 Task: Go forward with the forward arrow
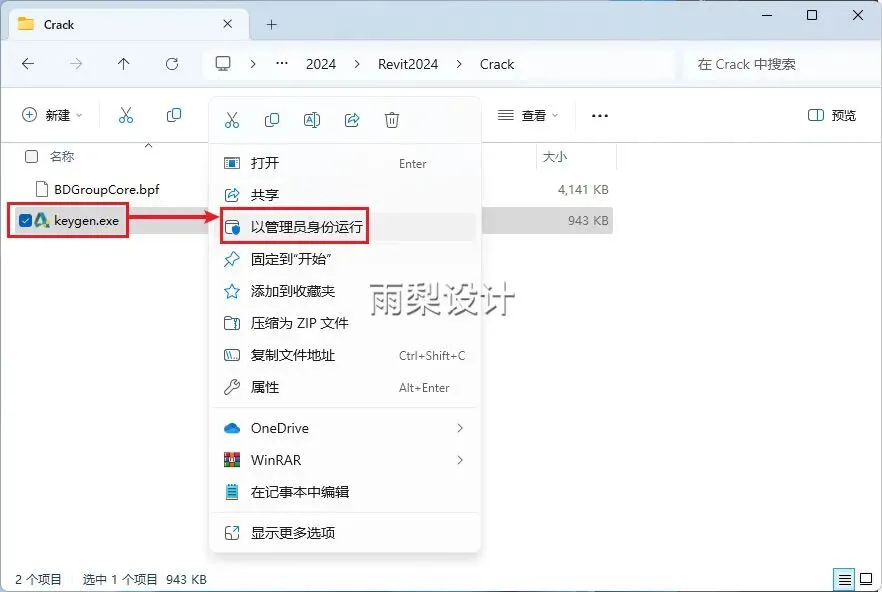click(76, 64)
